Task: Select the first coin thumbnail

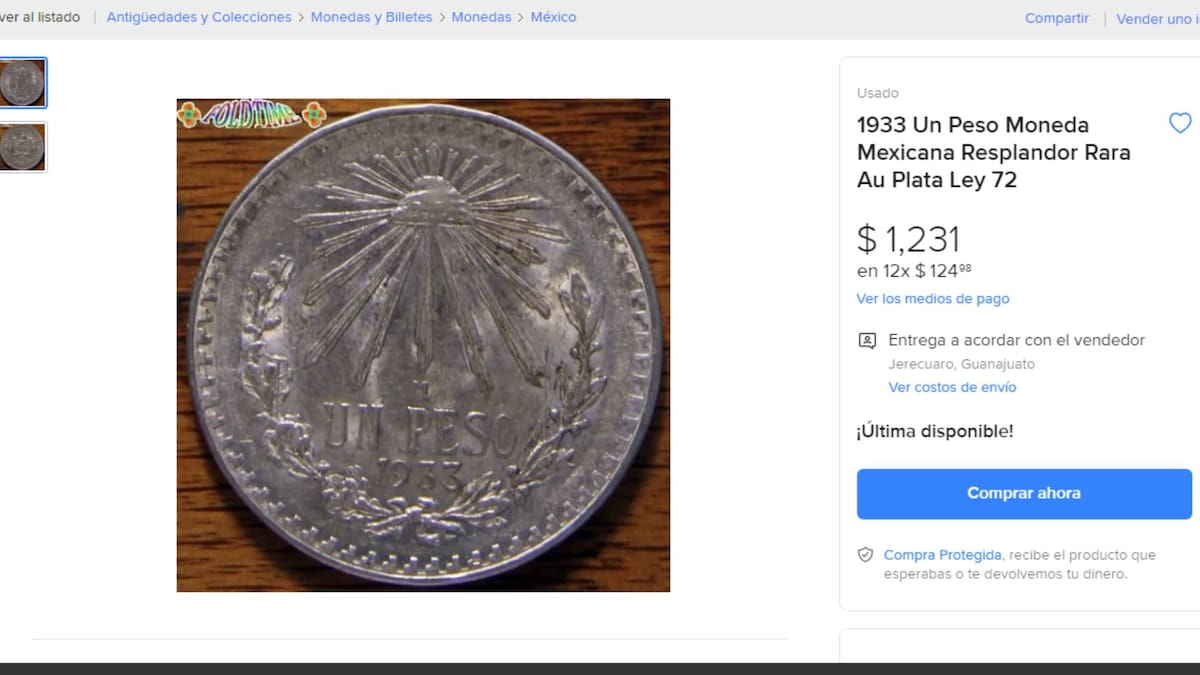Action: (22, 83)
